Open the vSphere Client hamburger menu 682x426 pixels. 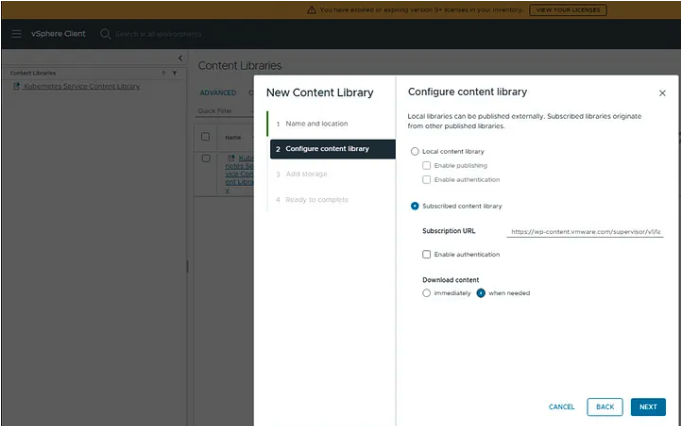16,34
